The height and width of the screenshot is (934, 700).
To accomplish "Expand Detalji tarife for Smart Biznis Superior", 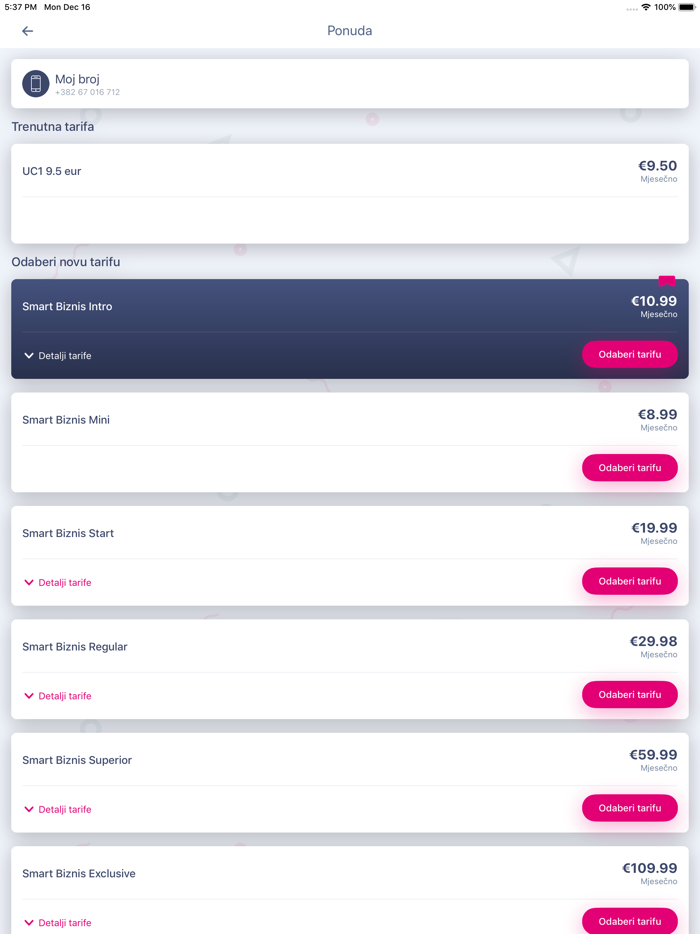I will pyautogui.click(x=57, y=808).
